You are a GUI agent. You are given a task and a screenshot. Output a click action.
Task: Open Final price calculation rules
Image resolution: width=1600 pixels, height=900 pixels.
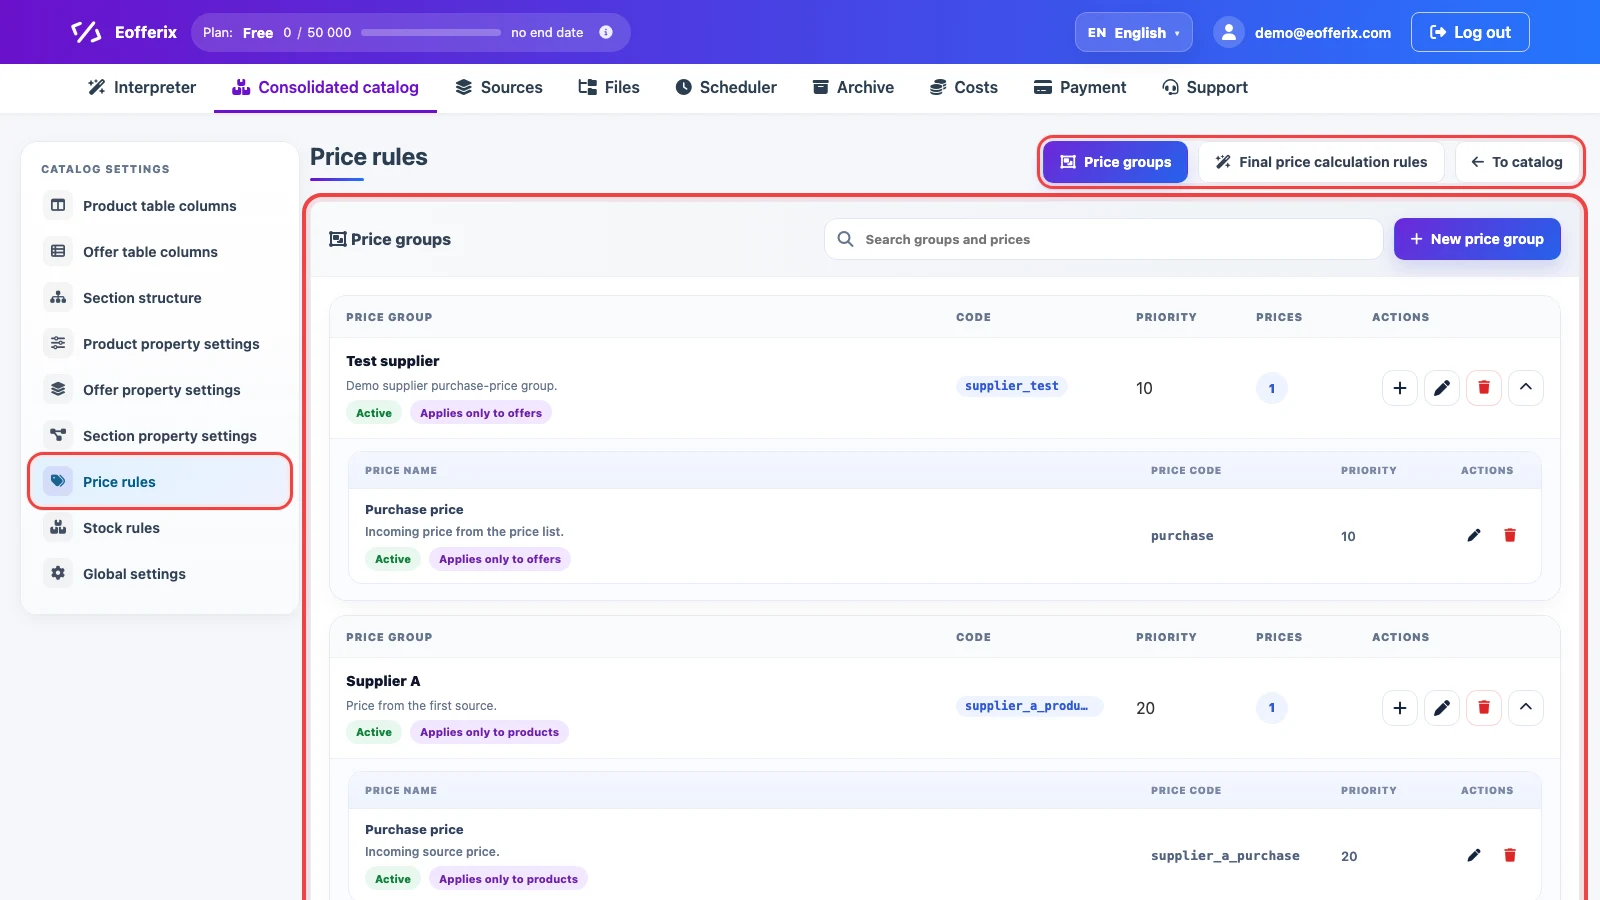(1321, 162)
